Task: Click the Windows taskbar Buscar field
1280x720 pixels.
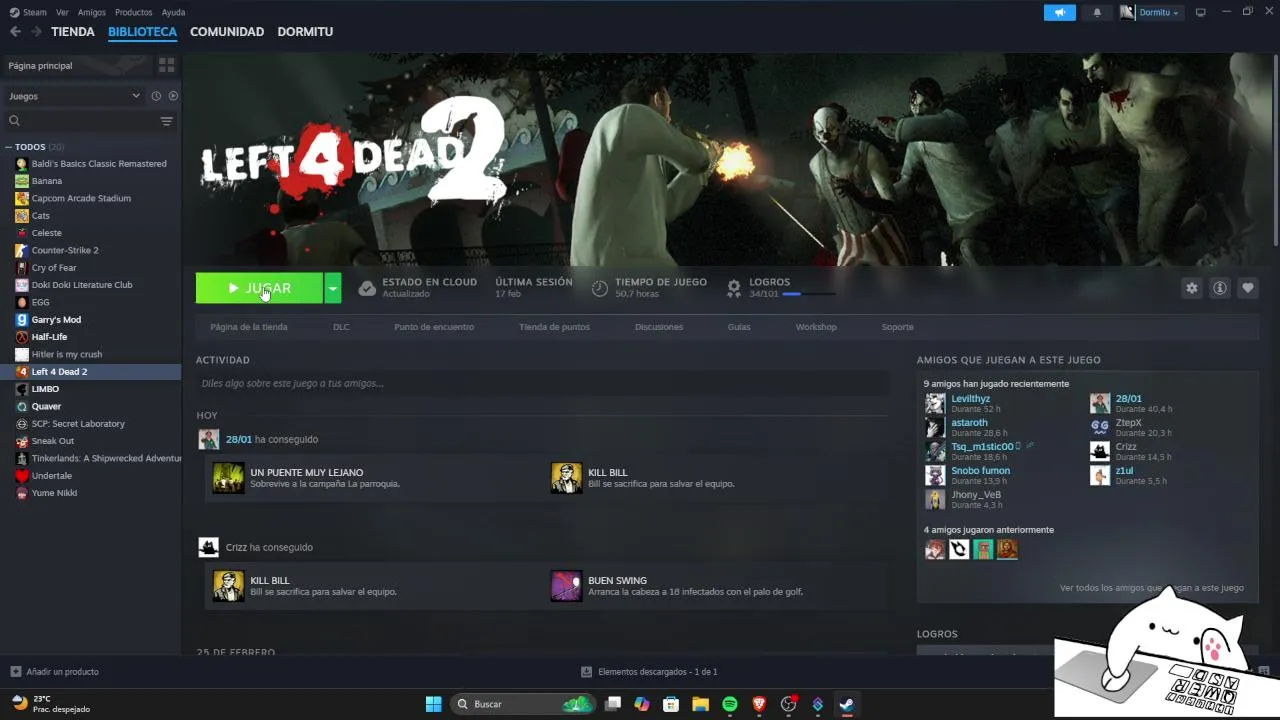Action: (522, 704)
